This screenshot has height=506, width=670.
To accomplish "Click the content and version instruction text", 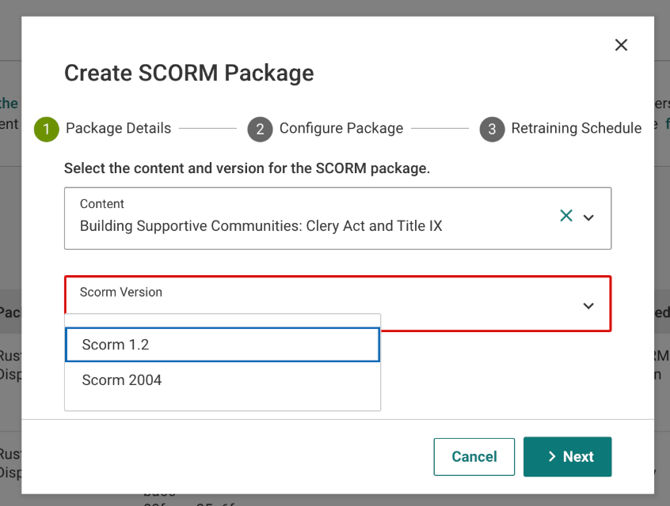I will pos(247,168).
